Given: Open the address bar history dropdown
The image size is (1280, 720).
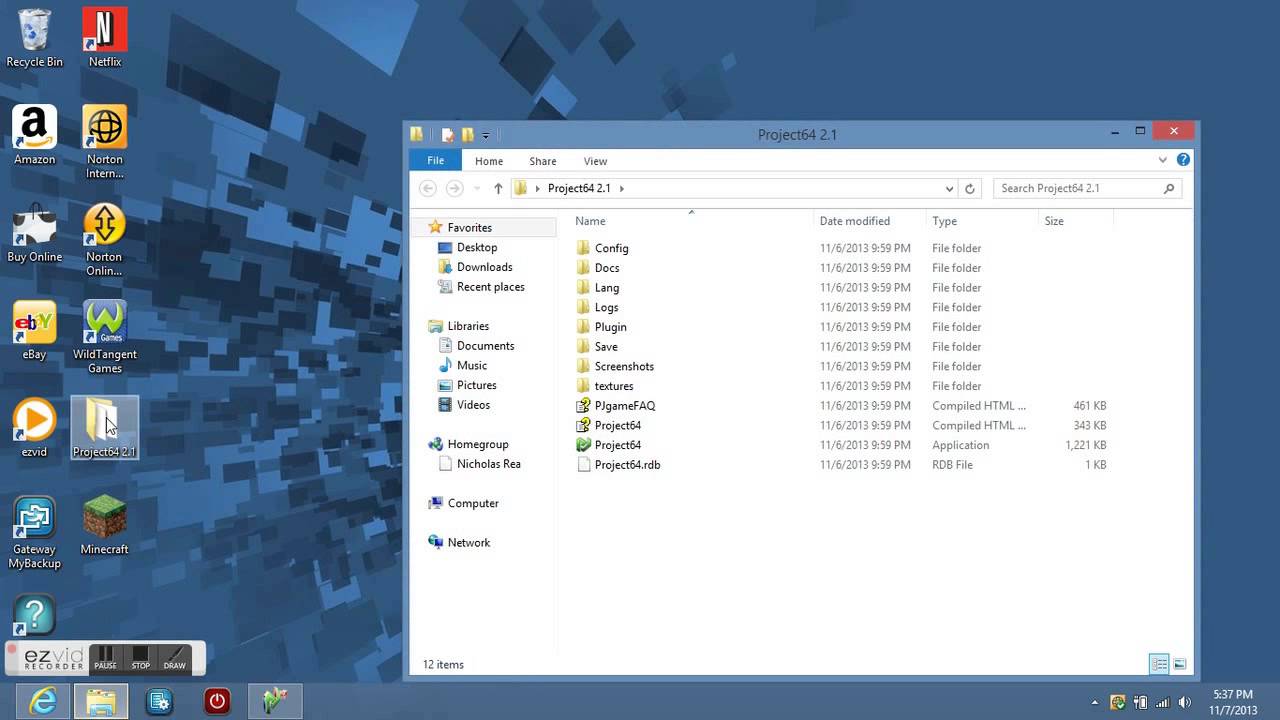Looking at the screenshot, I should (949, 188).
